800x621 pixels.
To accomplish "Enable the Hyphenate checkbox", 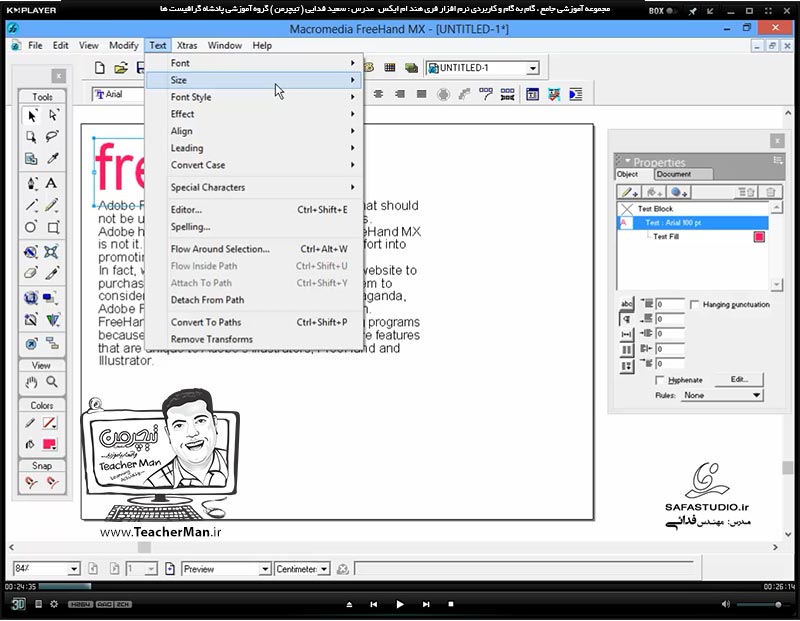I will pyautogui.click(x=660, y=380).
